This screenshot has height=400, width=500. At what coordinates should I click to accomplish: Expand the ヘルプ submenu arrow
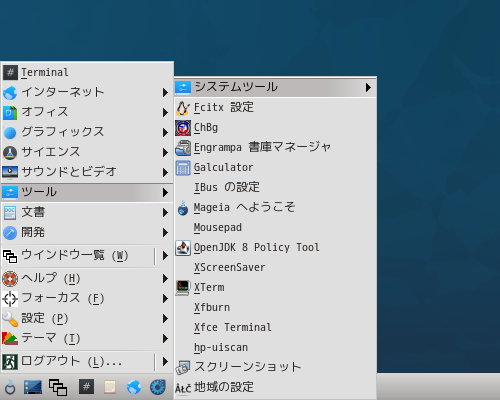pos(165,279)
